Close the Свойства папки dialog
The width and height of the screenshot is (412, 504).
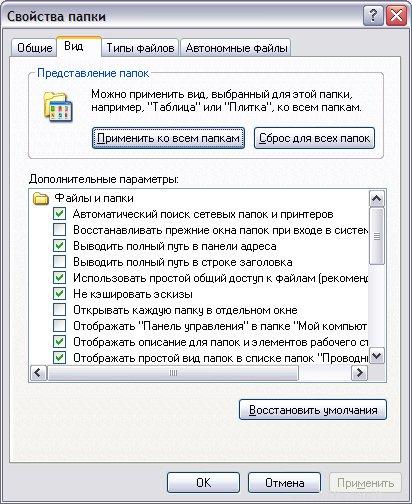396,16
